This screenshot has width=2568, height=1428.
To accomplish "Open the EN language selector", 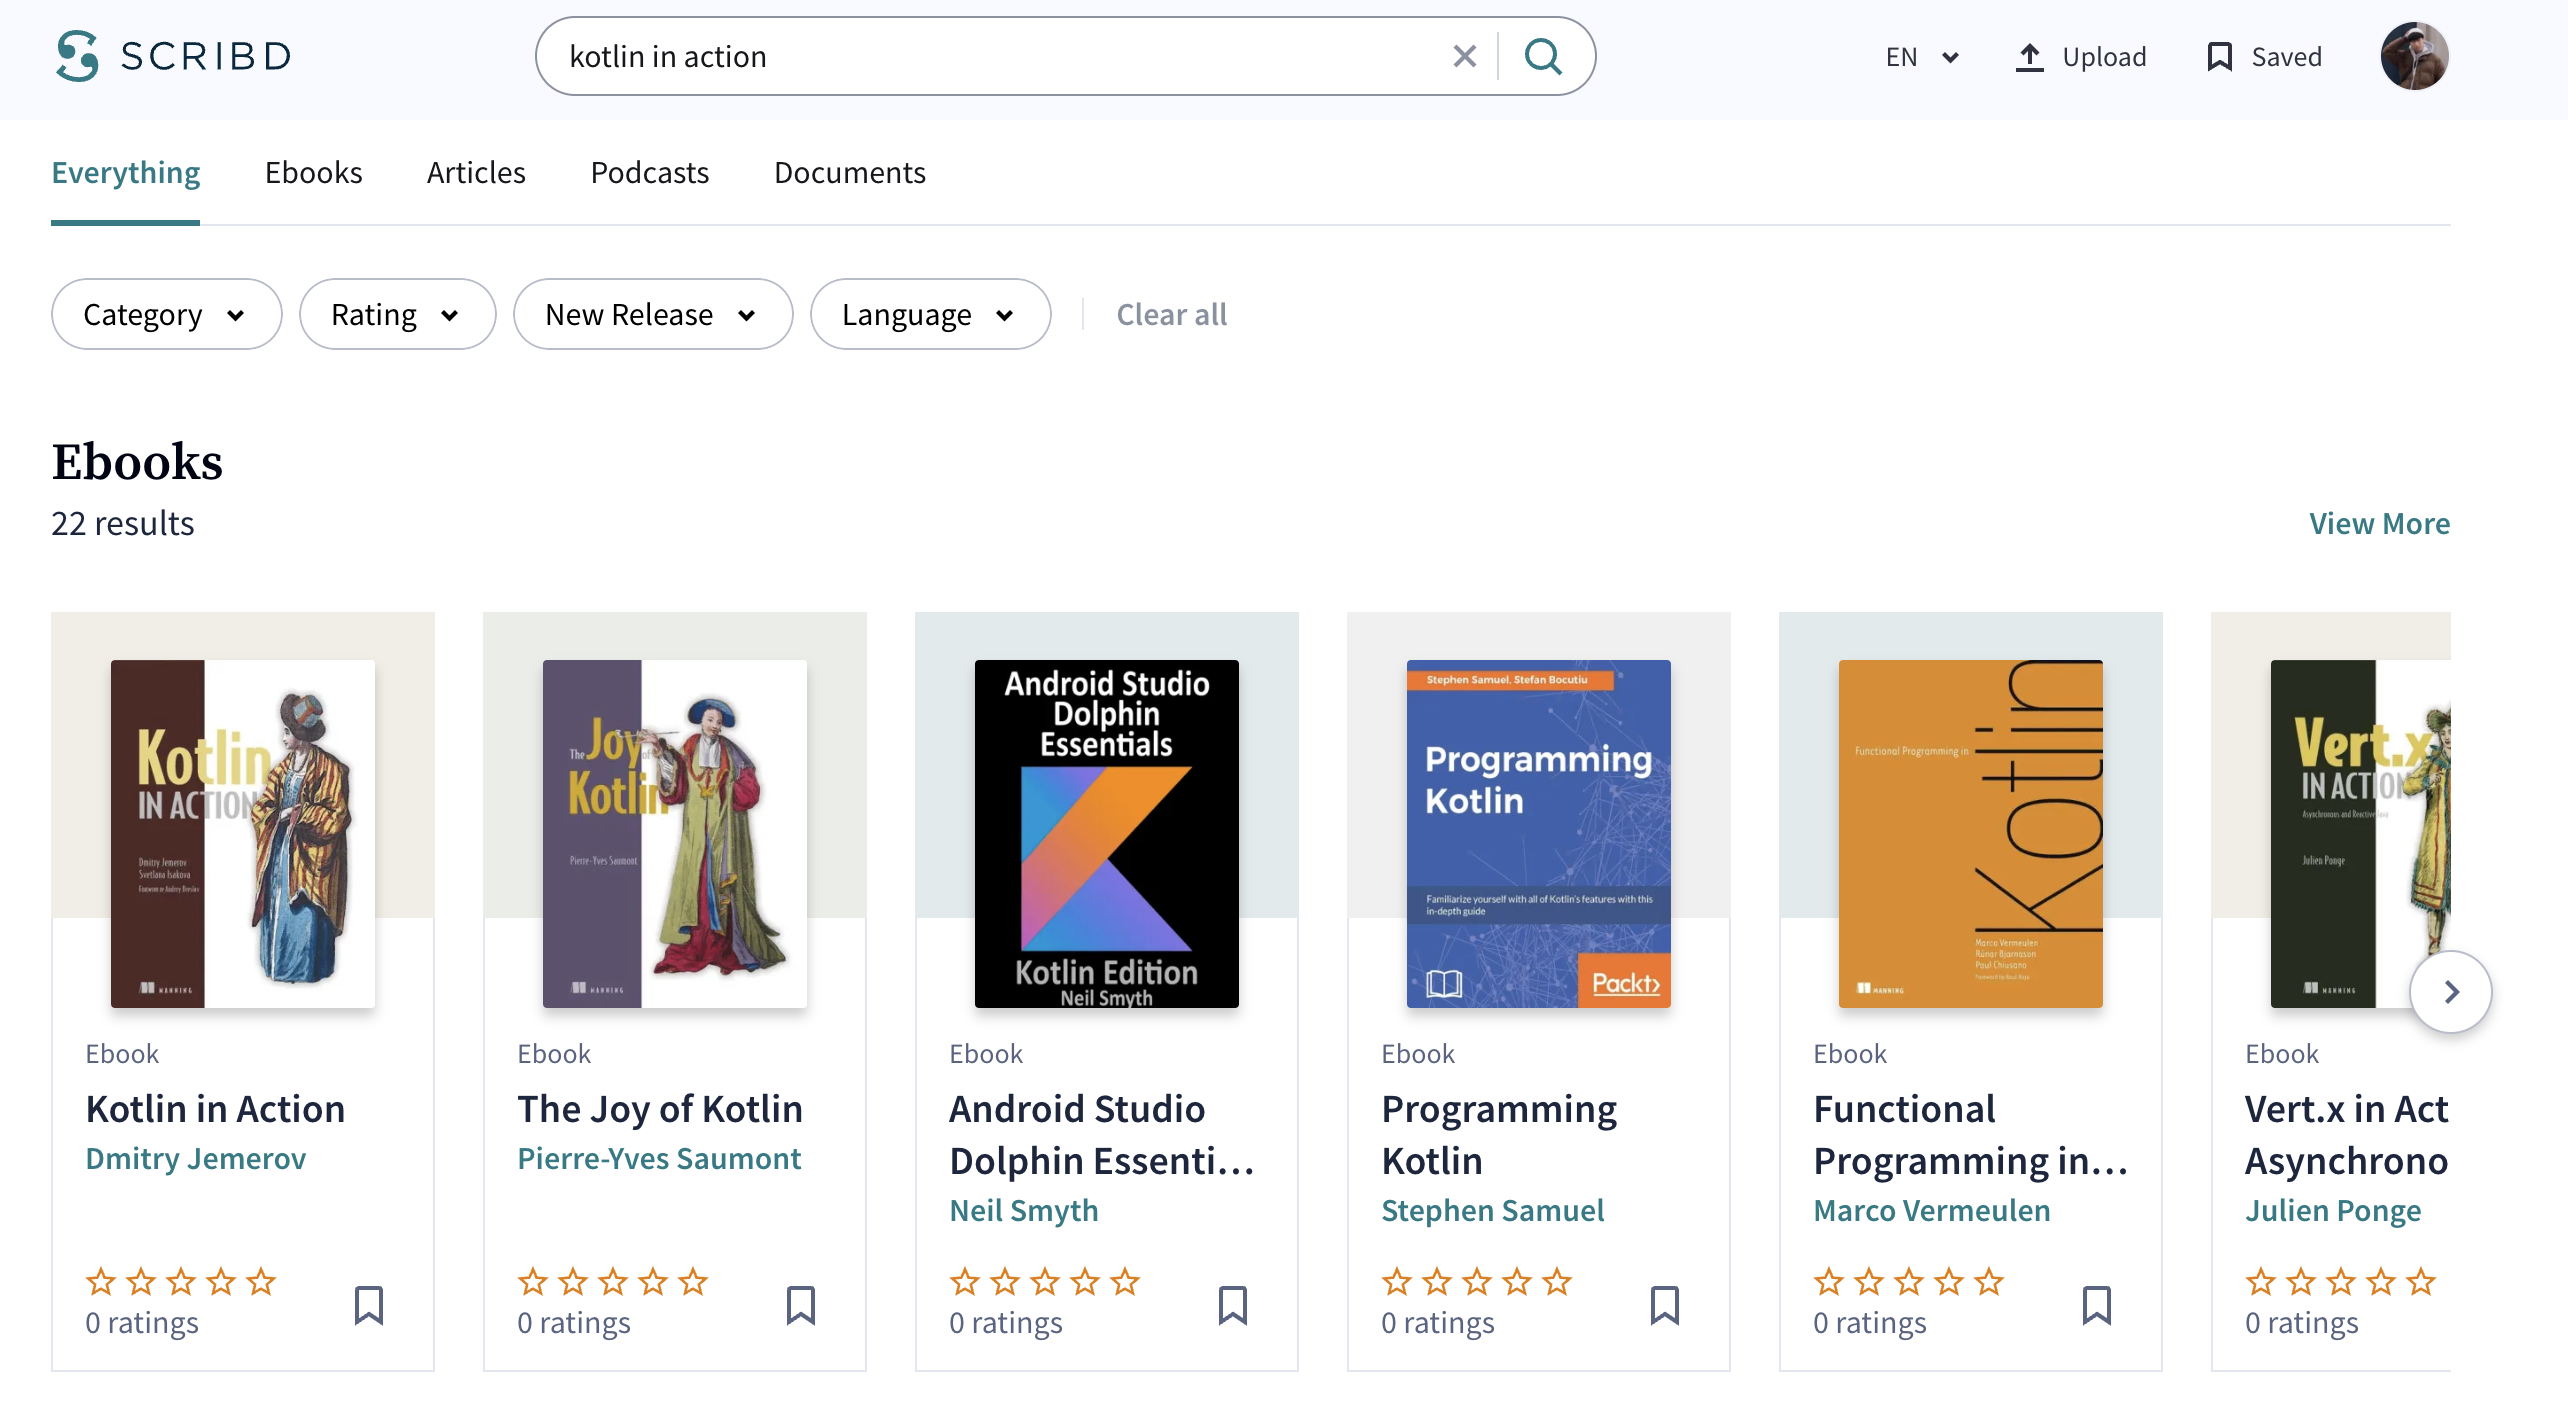I will pyautogui.click(x=1921, y=57).
